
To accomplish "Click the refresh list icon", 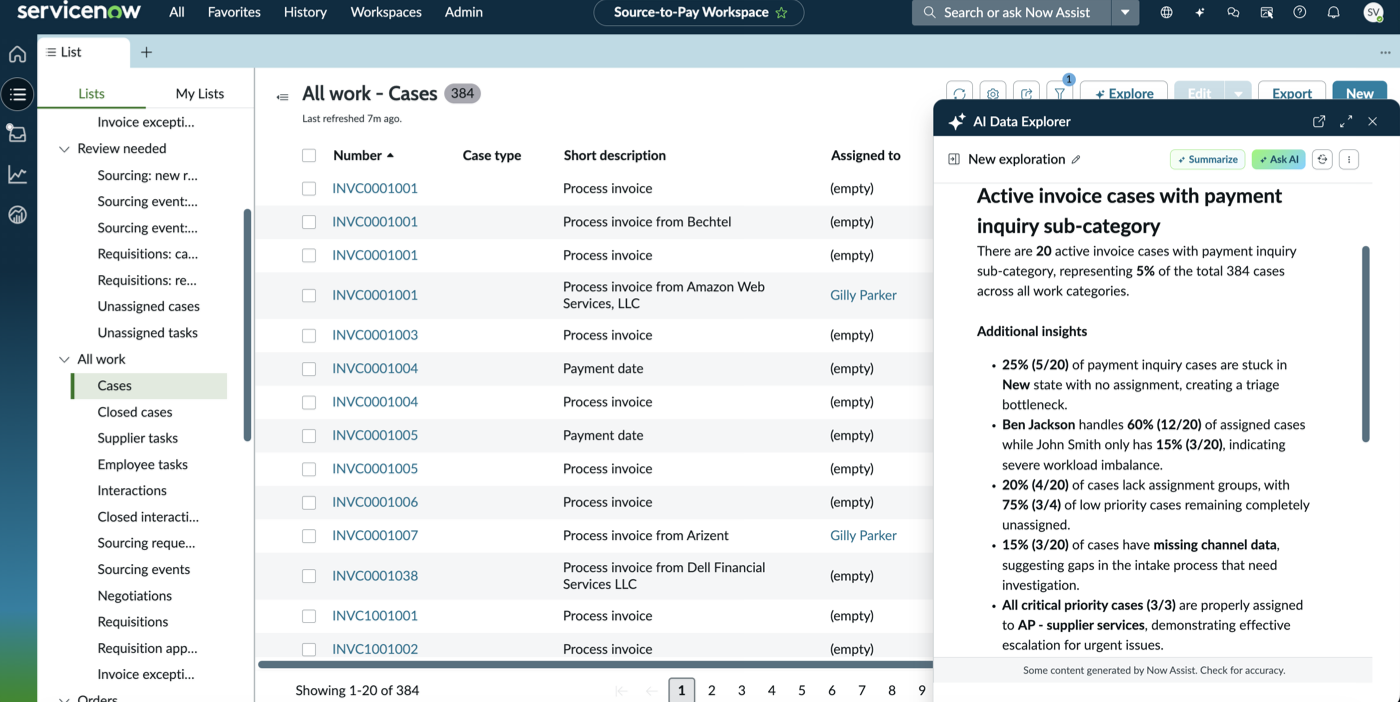I will tap(959, 94).
